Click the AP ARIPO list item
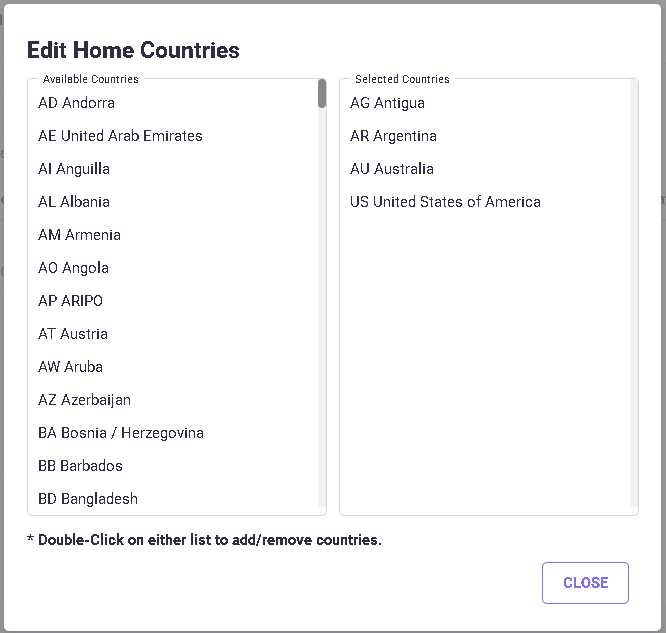This screenshot has width=666, height=633. coord(70,301)
